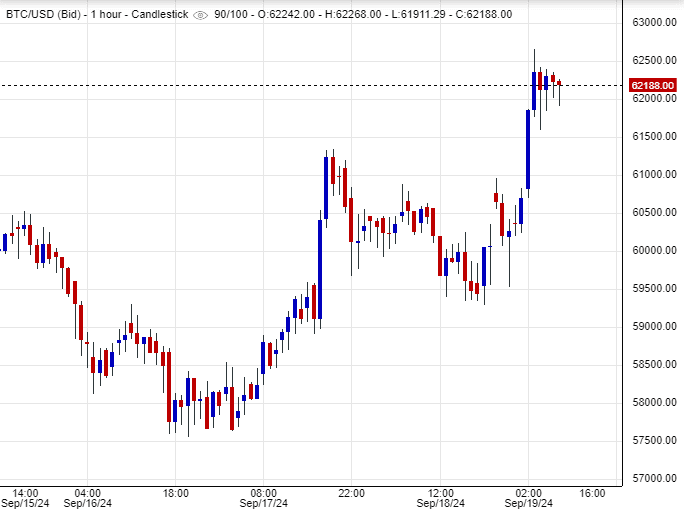The image size is (684, 510).
Task: Click the red 62188.00 current price tag
Action: tap(652, 86)
